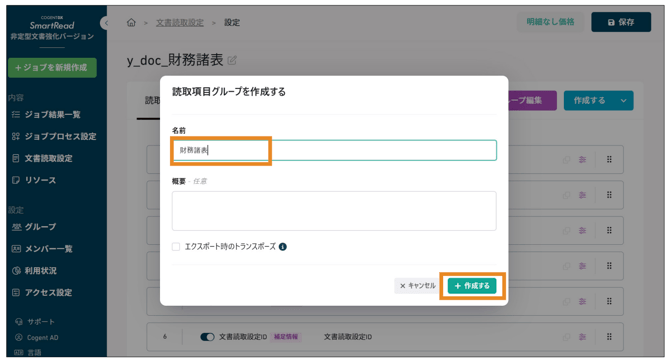Click the ジョブ結果一覧 list icon
This screenshot has width=670, height=364.
tap(16, 114)
